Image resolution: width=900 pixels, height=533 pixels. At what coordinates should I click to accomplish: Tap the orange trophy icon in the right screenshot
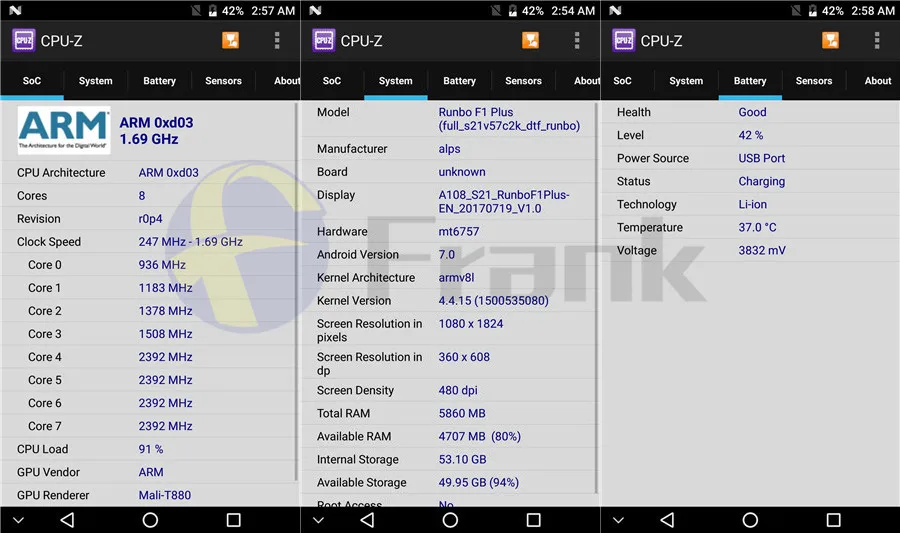click(x=831, y=40)
